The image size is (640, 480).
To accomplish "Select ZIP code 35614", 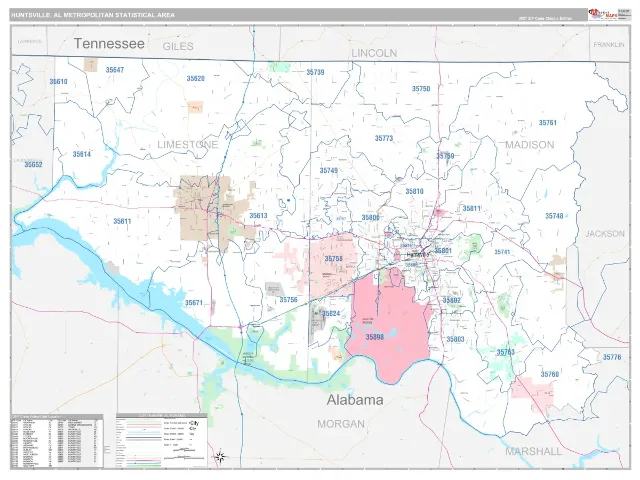I will tap(82, 154).
